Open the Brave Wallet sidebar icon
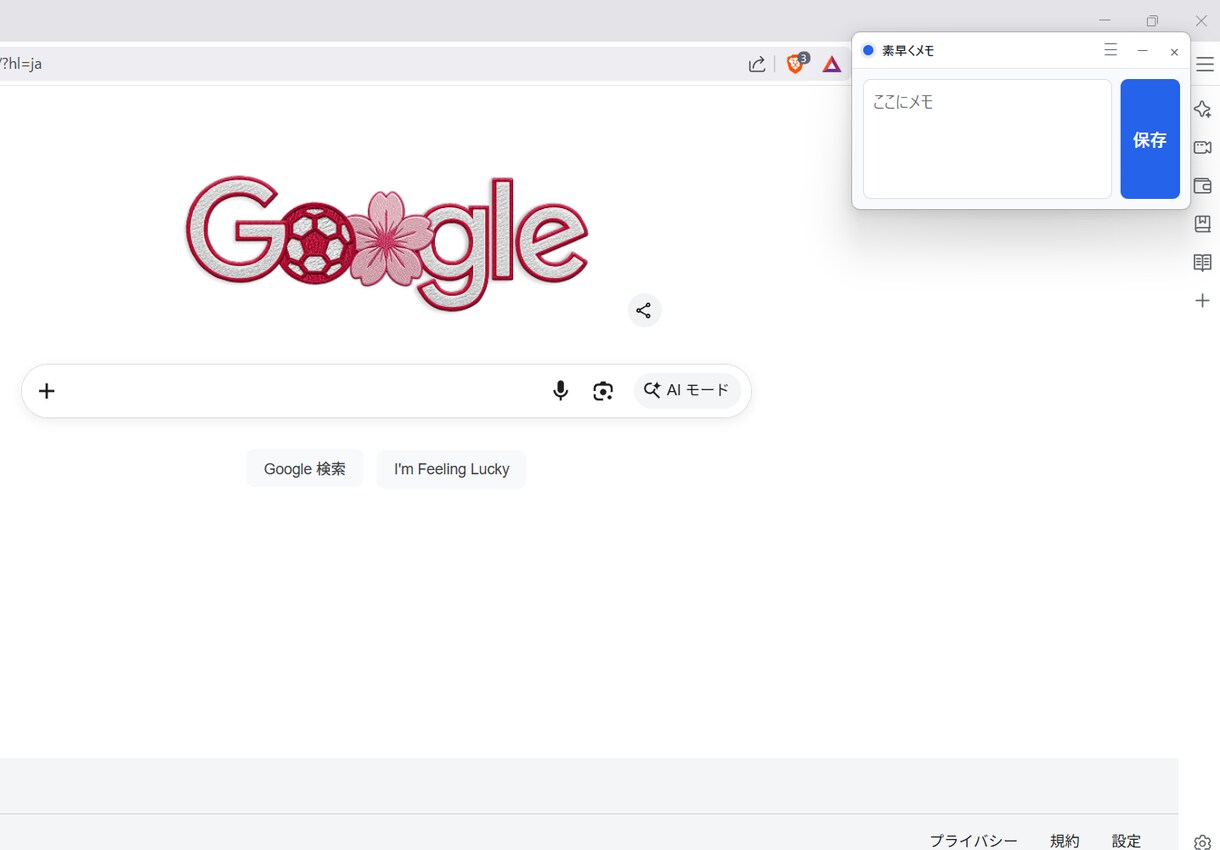This screenshot has height=850, width=1220. point(1203,186)
